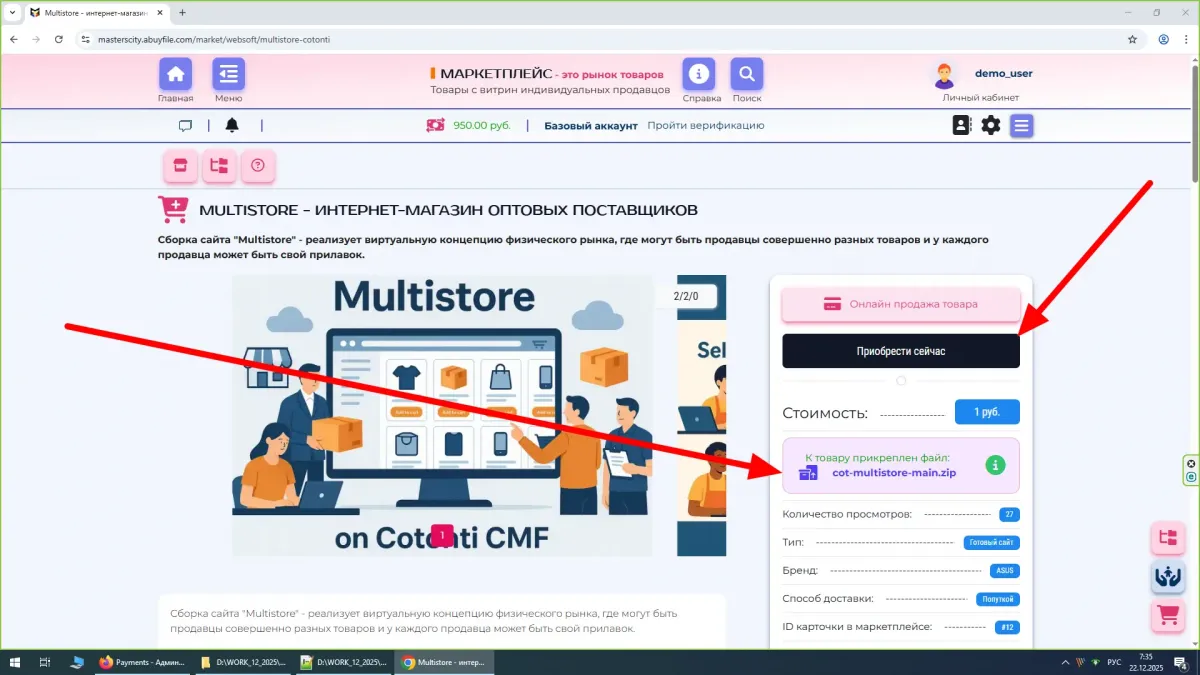This screenshot has height=675, width=1200.
Task: Open Task View on taskbar
Action: point(45,662)
